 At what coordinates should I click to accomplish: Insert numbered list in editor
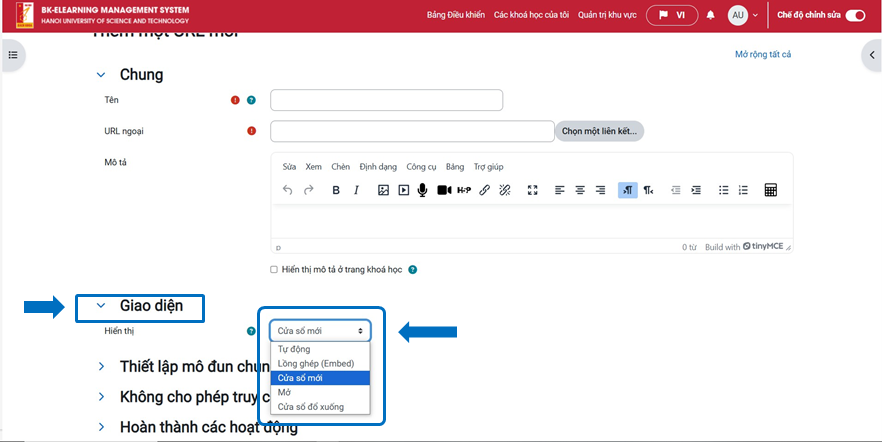743,190
